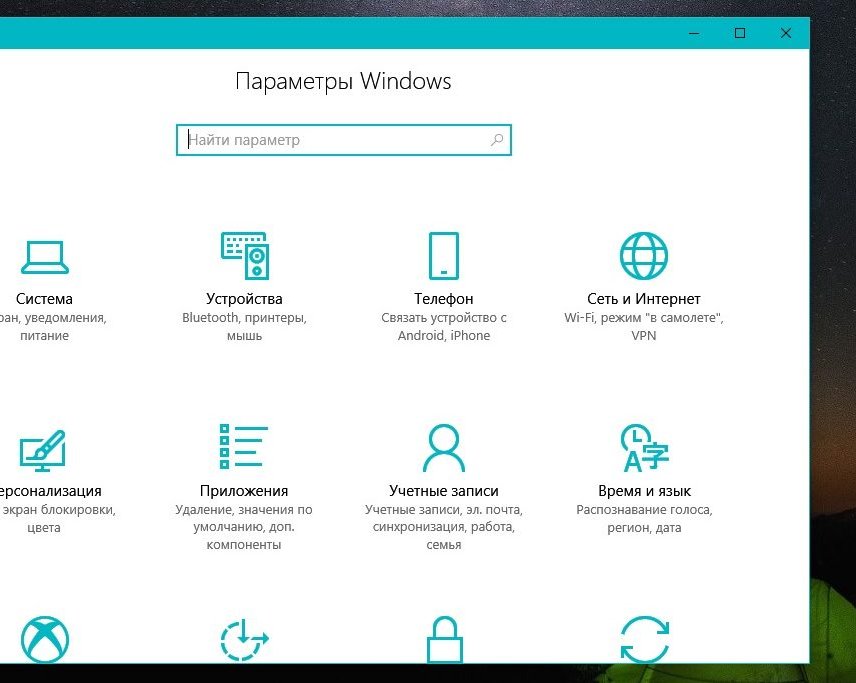
Task: Click the magnifier search icon
Action: (x=497, y=140)
